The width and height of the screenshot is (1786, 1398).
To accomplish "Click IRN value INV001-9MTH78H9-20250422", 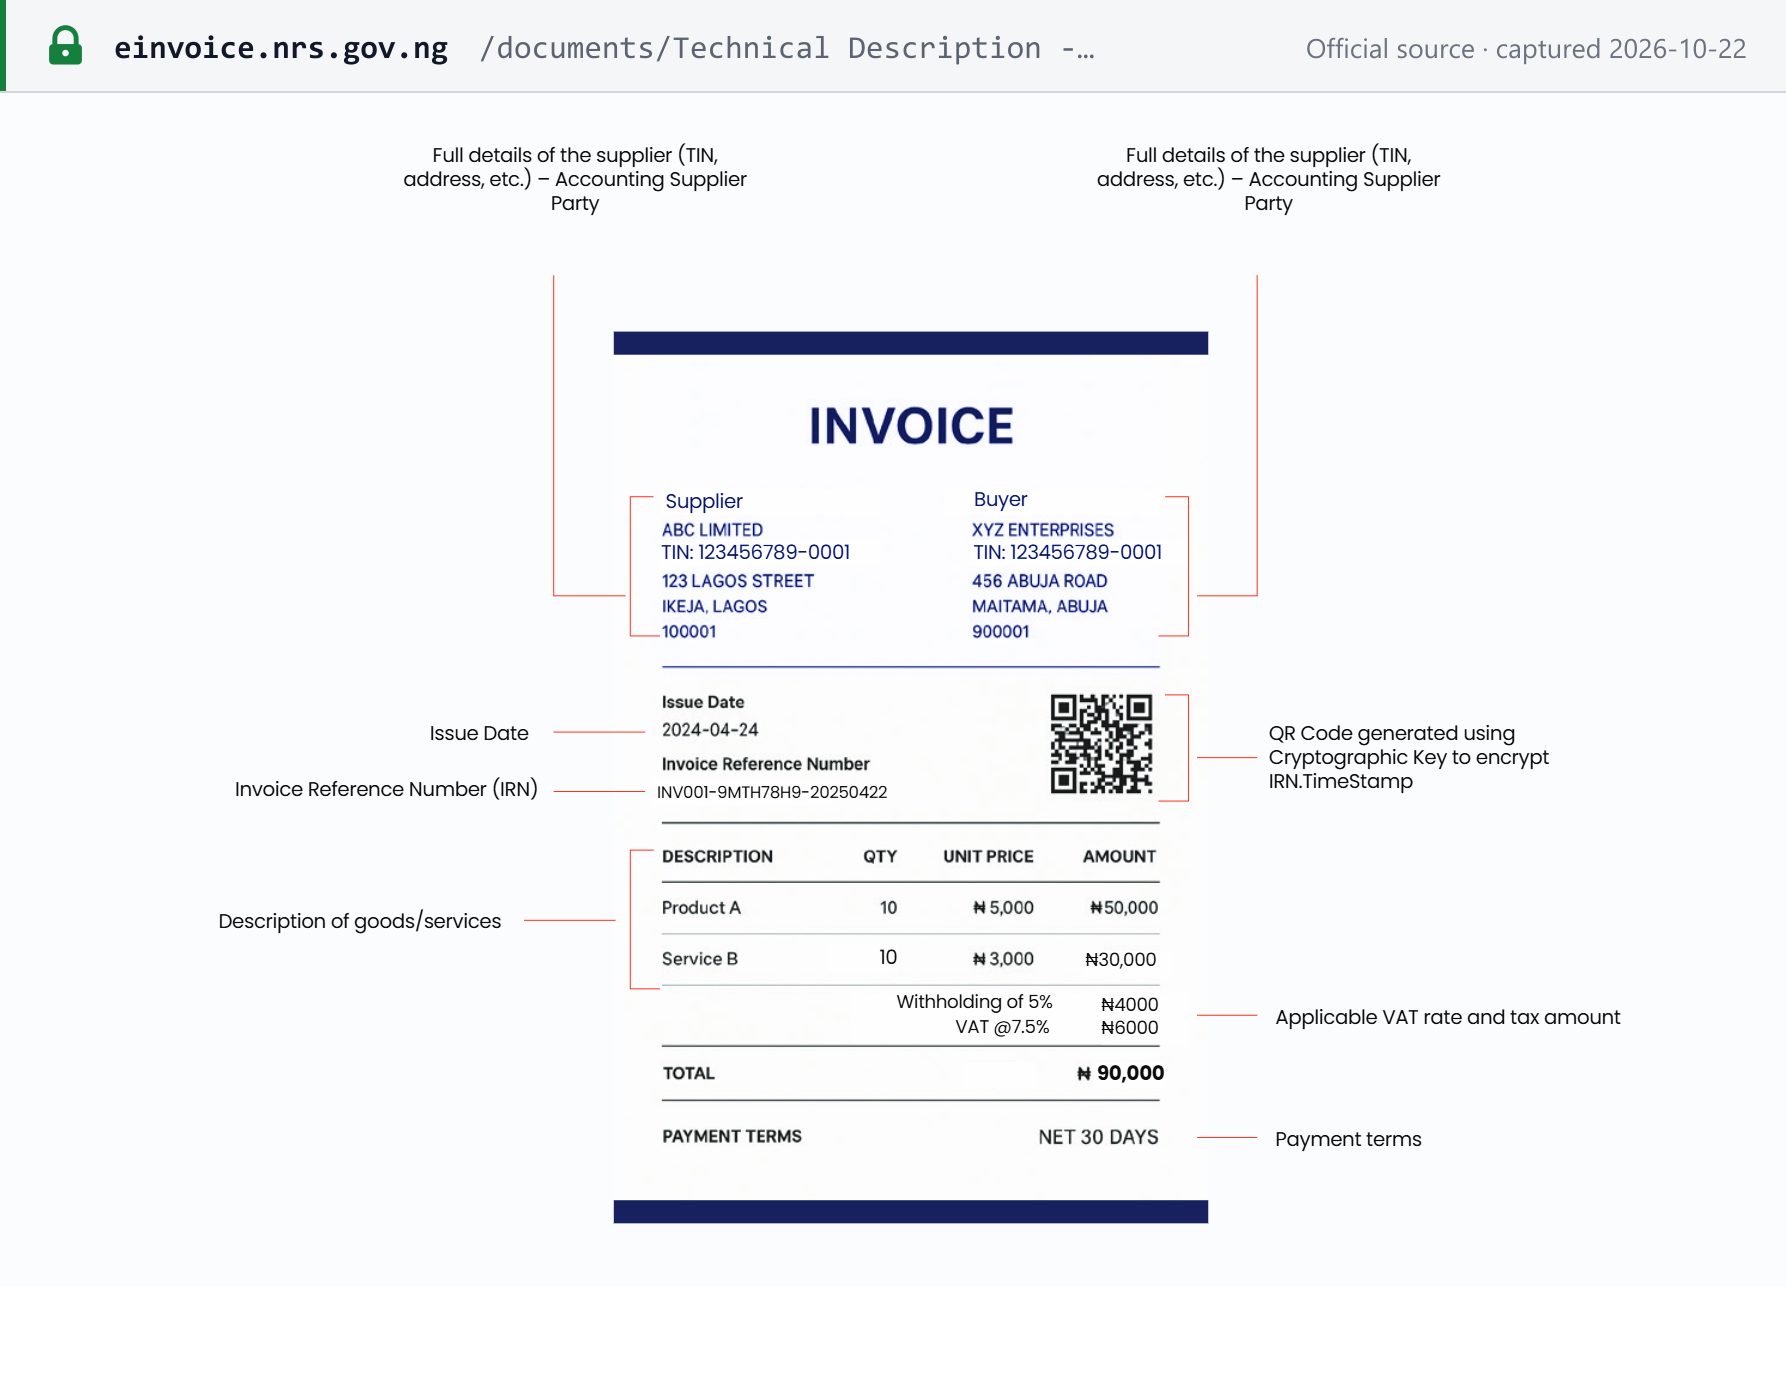I will (x=772, y=792).
